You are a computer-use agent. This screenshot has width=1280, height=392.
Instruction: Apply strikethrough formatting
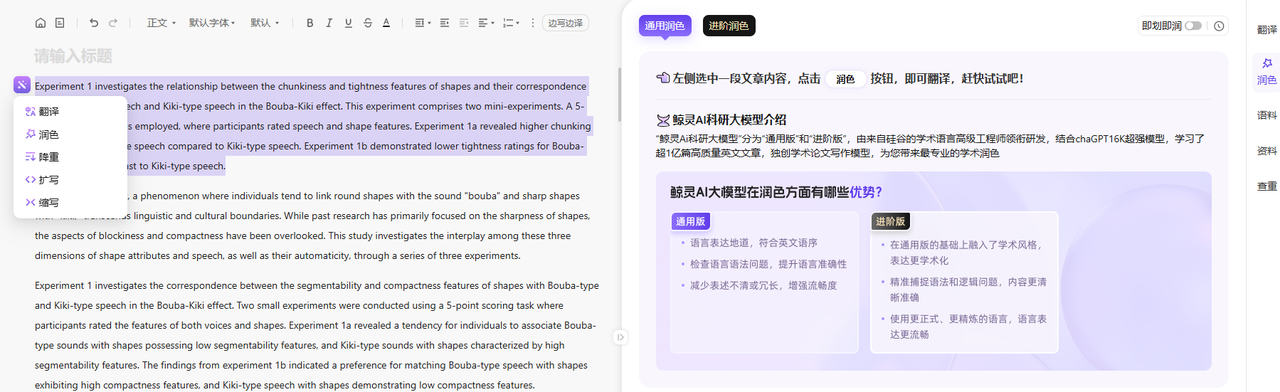(x=367, y=22)
